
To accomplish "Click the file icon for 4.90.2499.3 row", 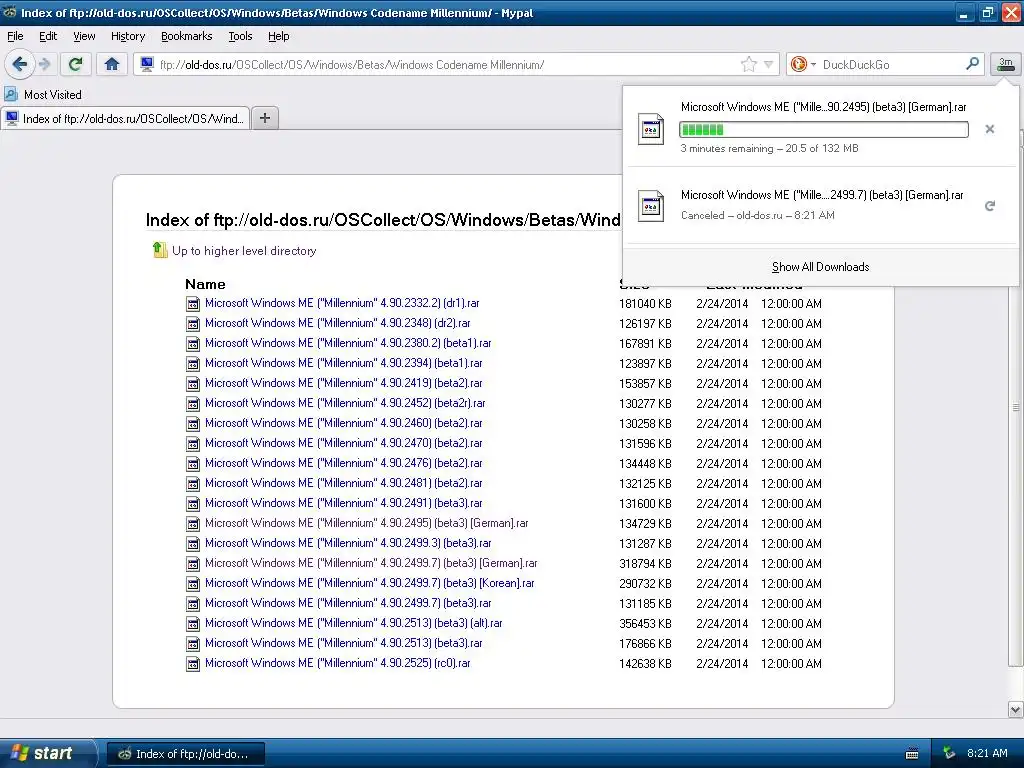I will (x=193, y=544).
